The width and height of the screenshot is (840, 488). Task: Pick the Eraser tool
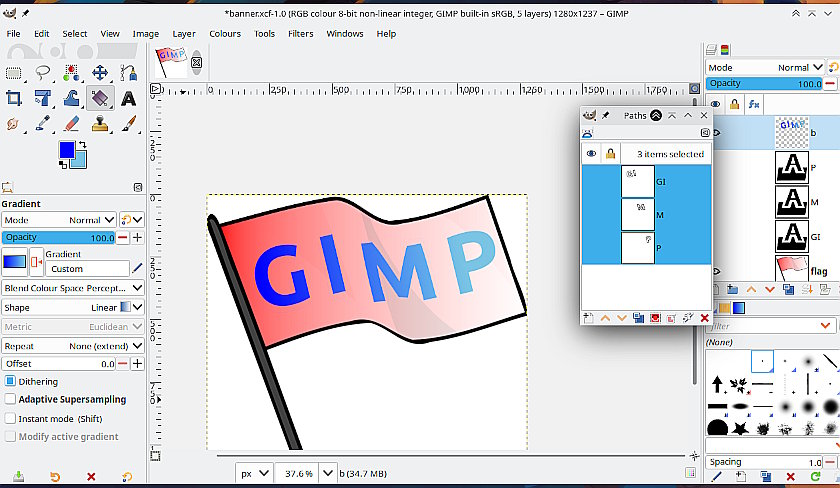pyautogui.click(x=71, y=124)
